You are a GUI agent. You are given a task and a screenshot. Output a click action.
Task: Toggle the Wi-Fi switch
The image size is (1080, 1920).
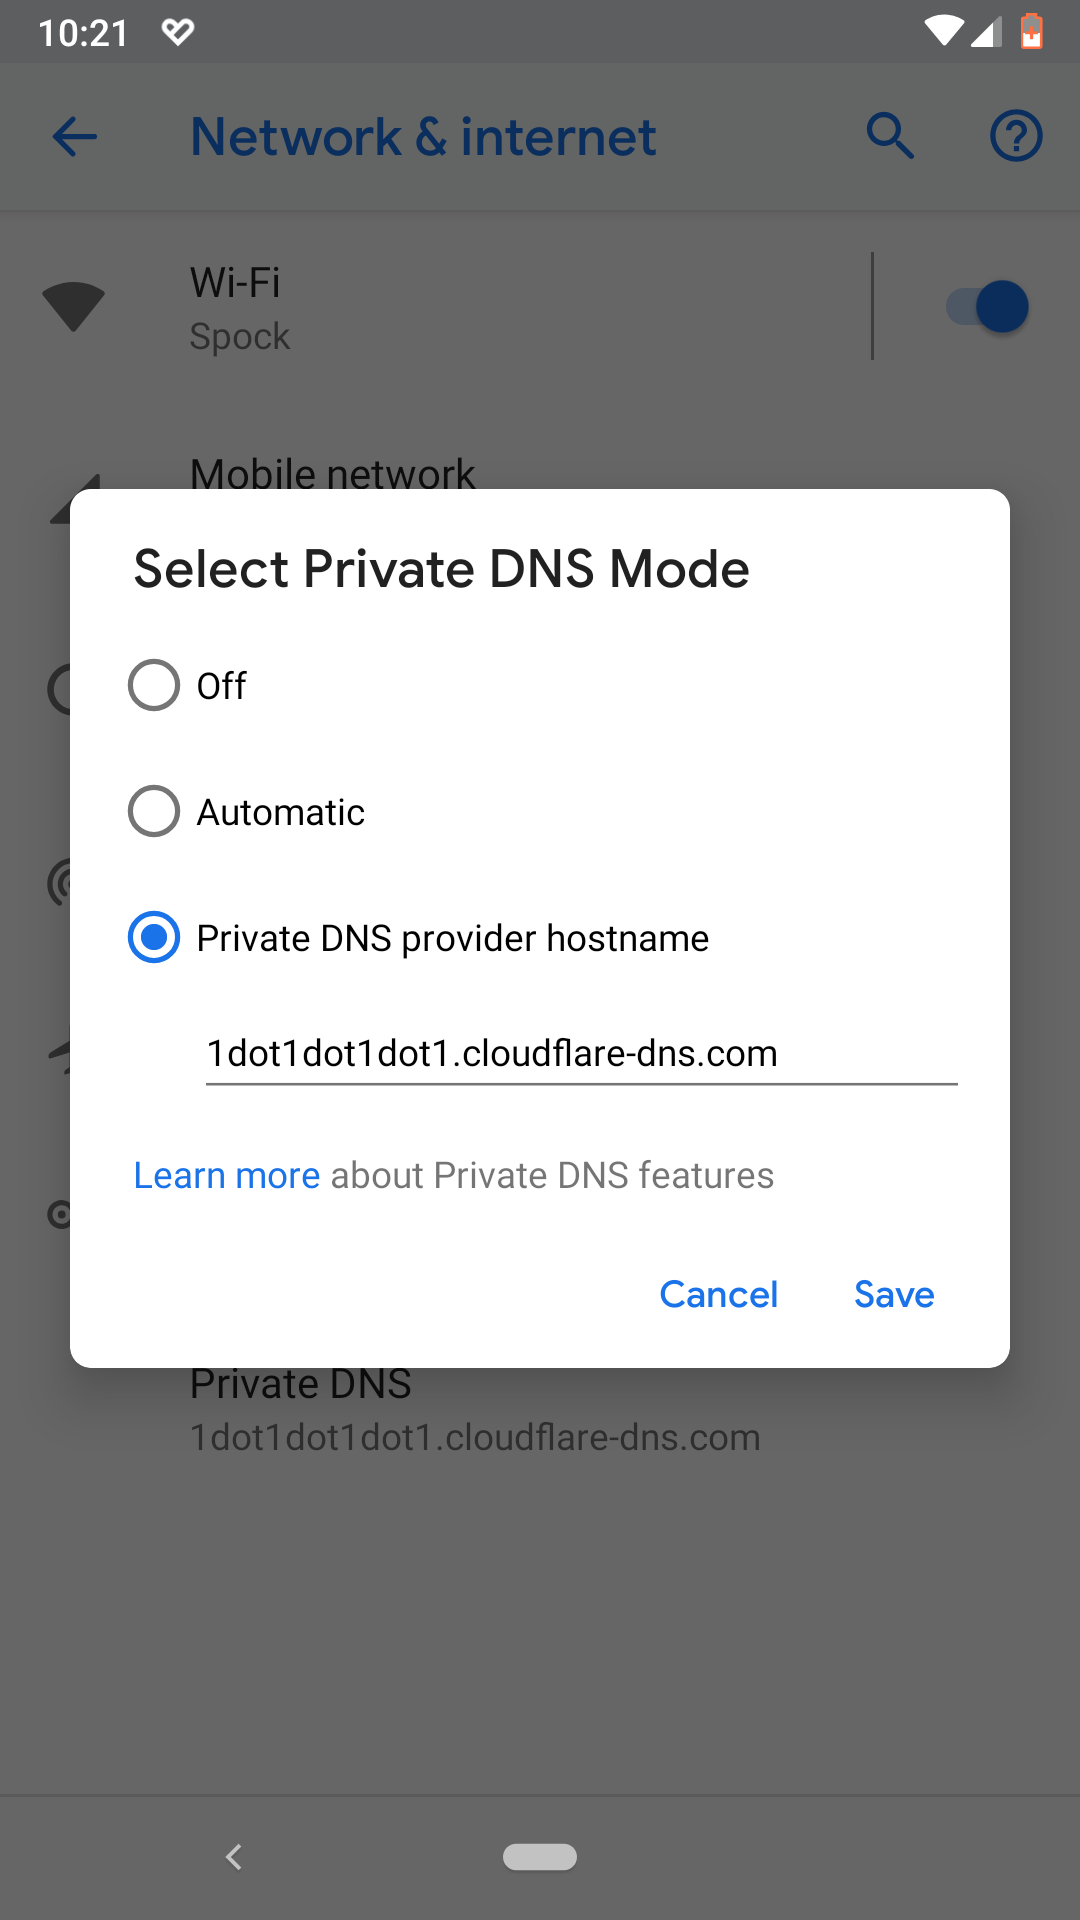[988, 307]
